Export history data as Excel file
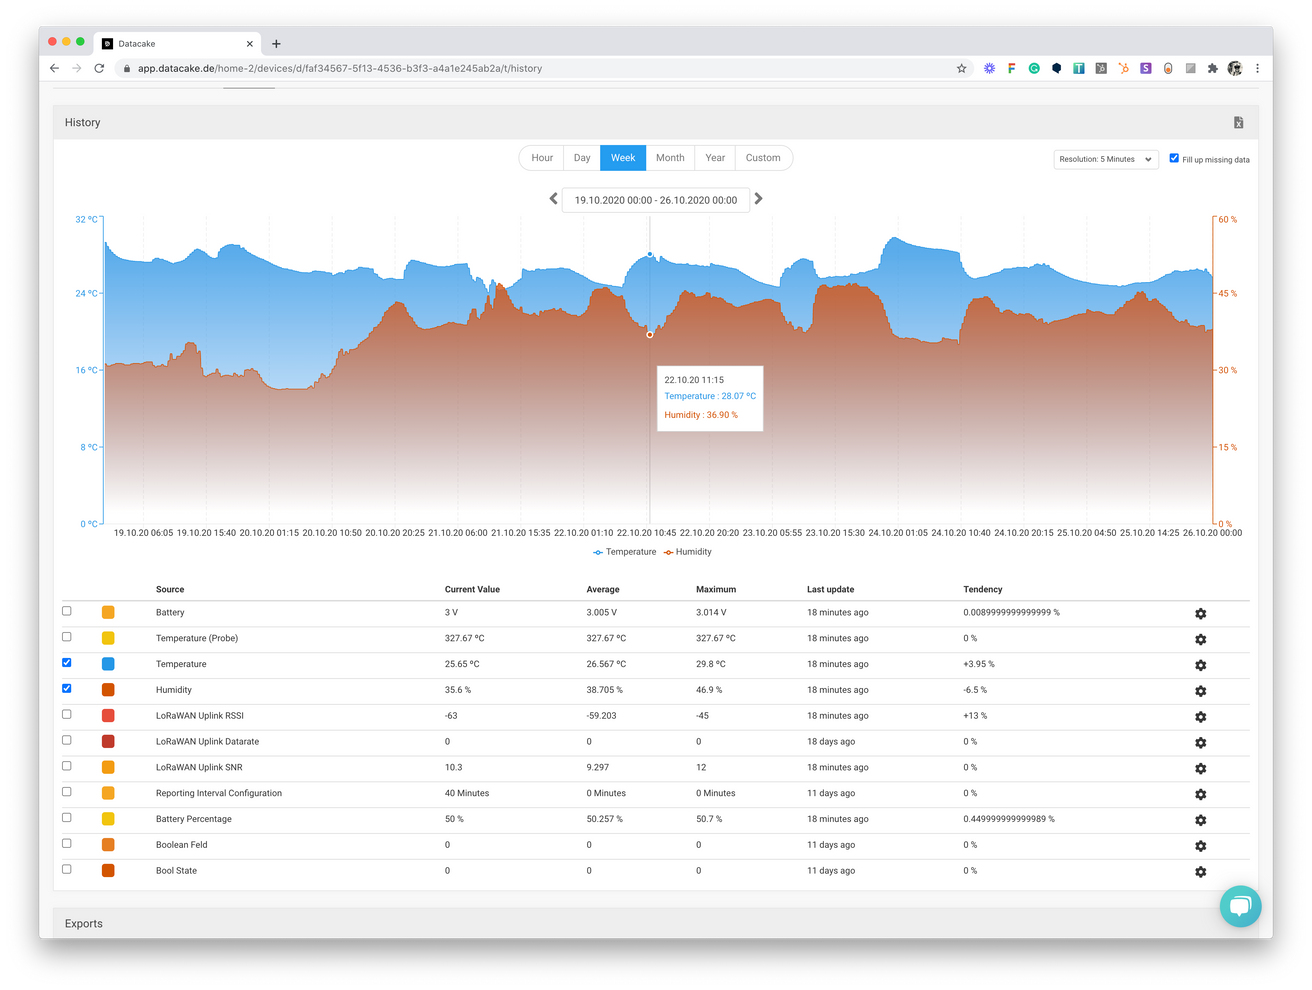The image size is (1312, 990). pyautogui.click(x=1238, y=121)
